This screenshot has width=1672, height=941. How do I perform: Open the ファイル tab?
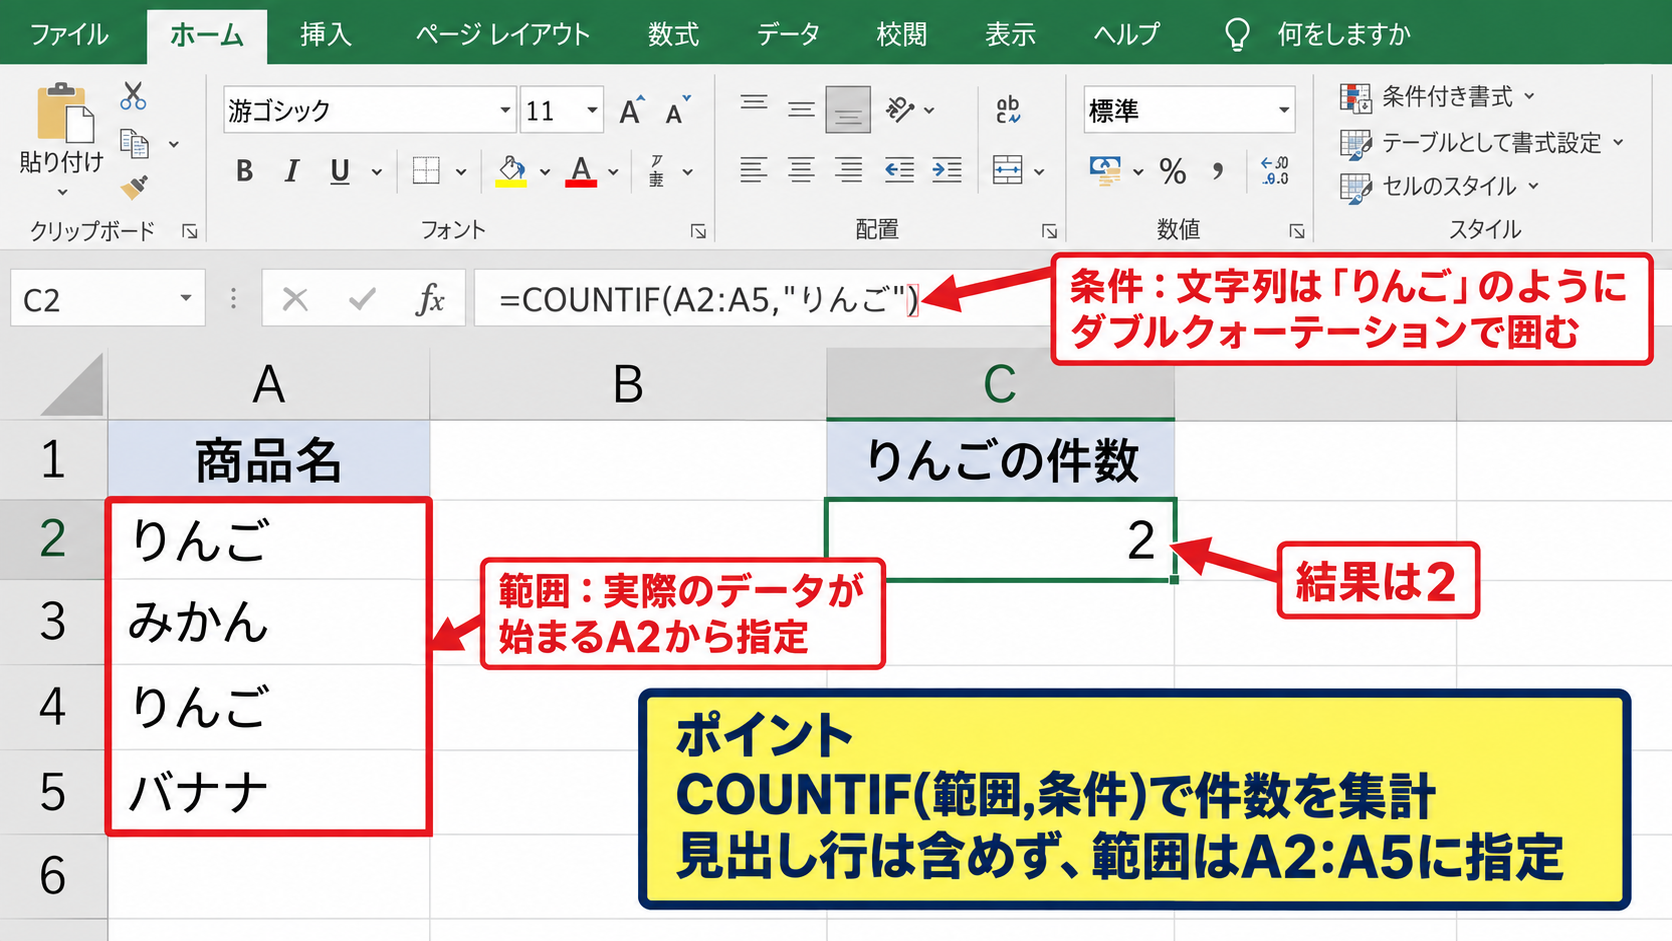pyautogui.click(x=69, y=34)
